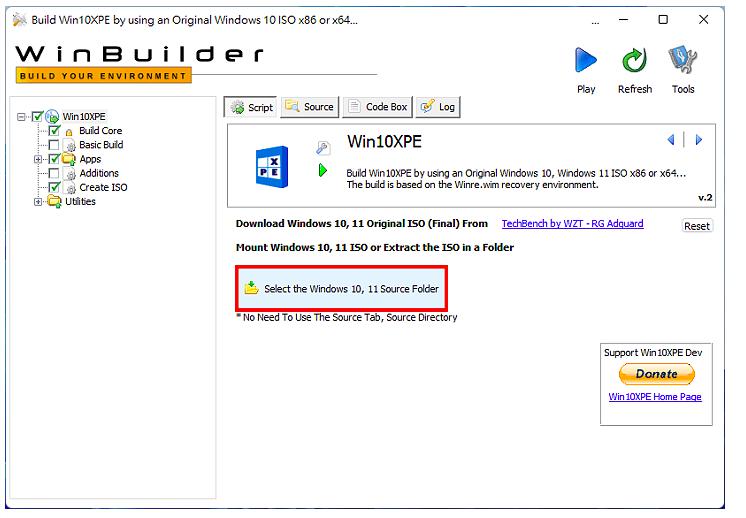
Task: Switch to the Source tab
Action: coord(309,107)
